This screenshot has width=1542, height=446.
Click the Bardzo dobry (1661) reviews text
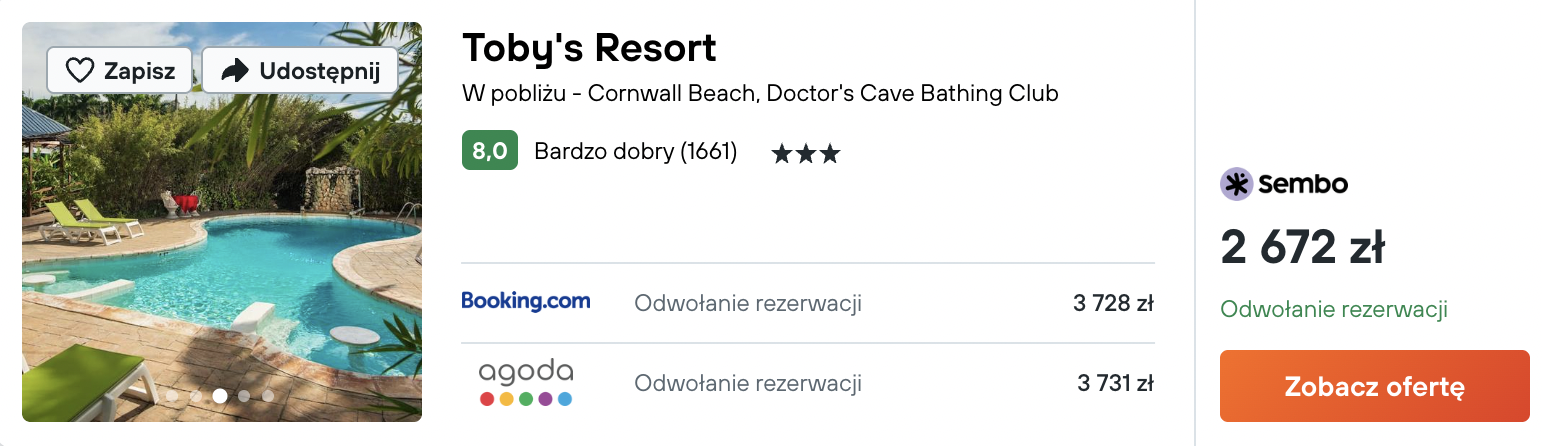click(x=636, y=152)
